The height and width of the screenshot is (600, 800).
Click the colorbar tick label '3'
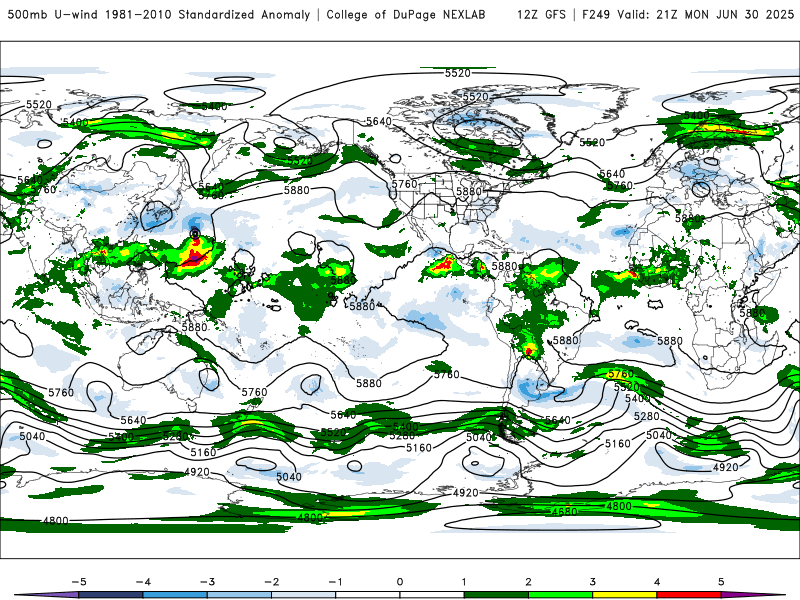(592, 582)
